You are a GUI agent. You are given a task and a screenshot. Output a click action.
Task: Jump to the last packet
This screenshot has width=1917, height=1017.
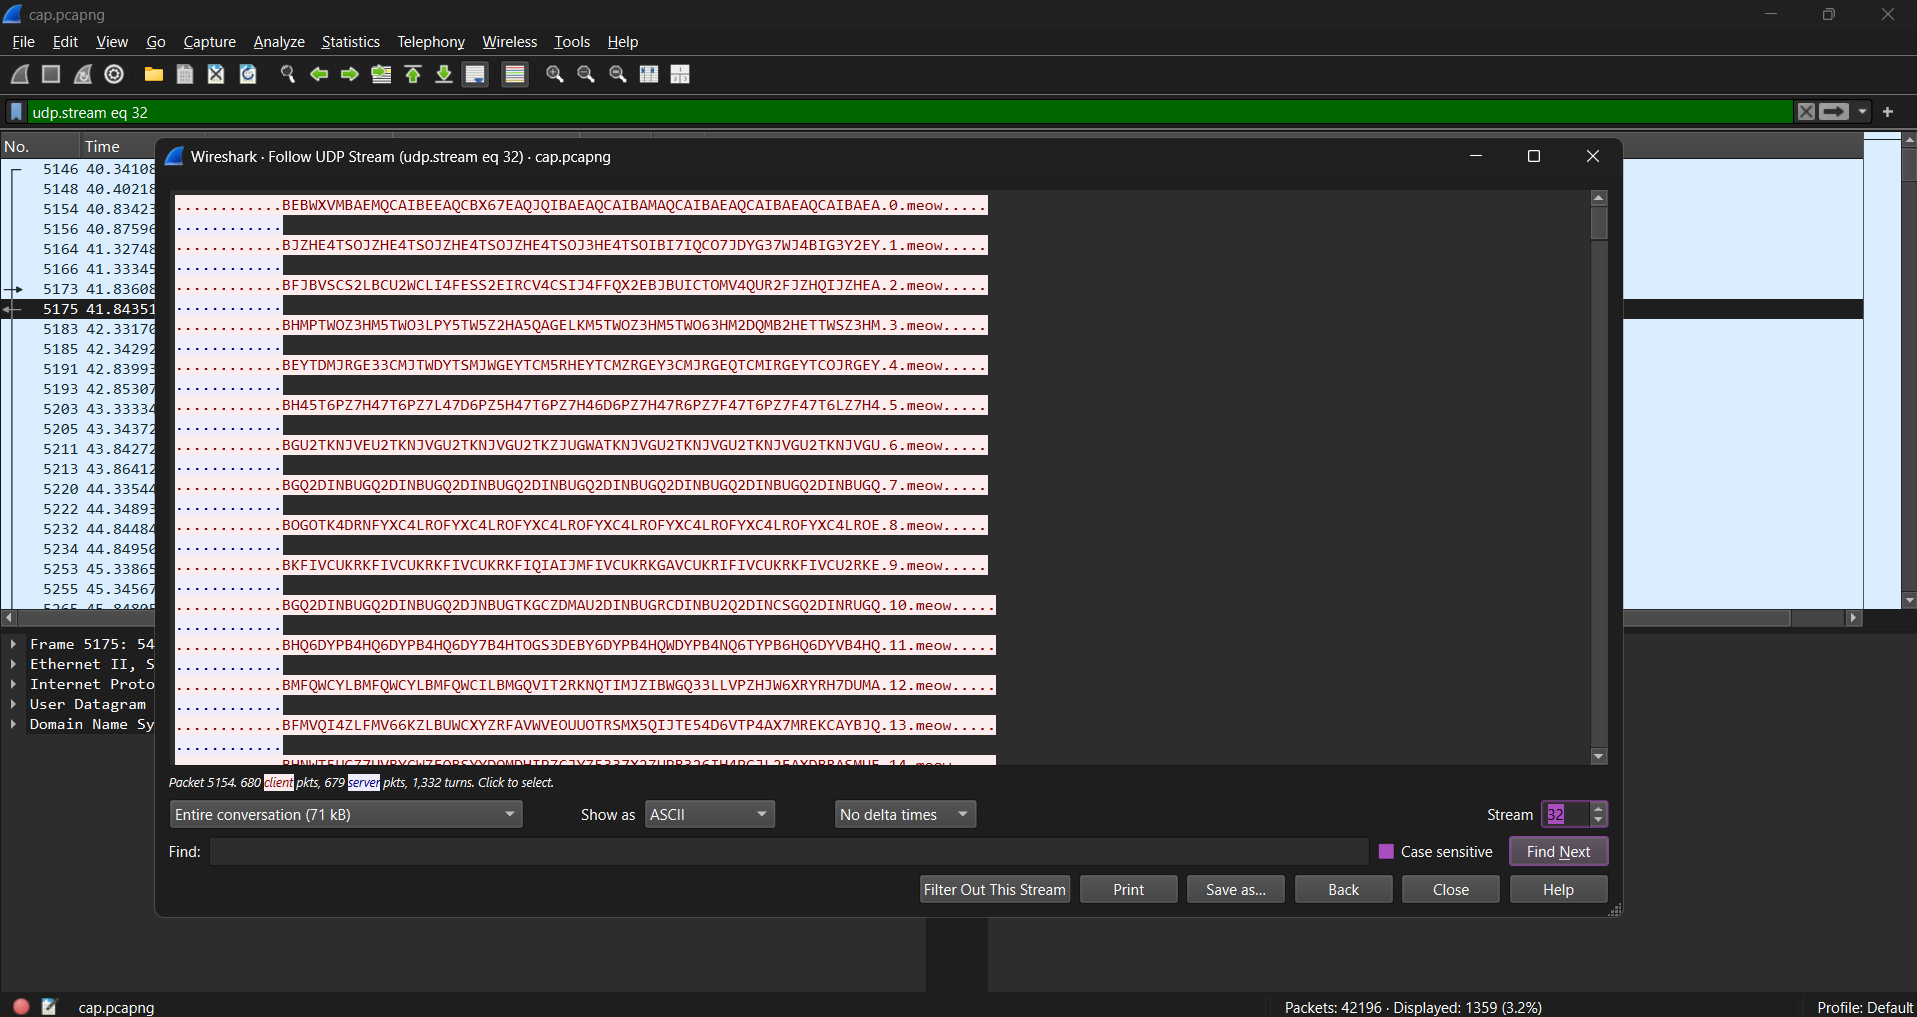click(443, 74)
